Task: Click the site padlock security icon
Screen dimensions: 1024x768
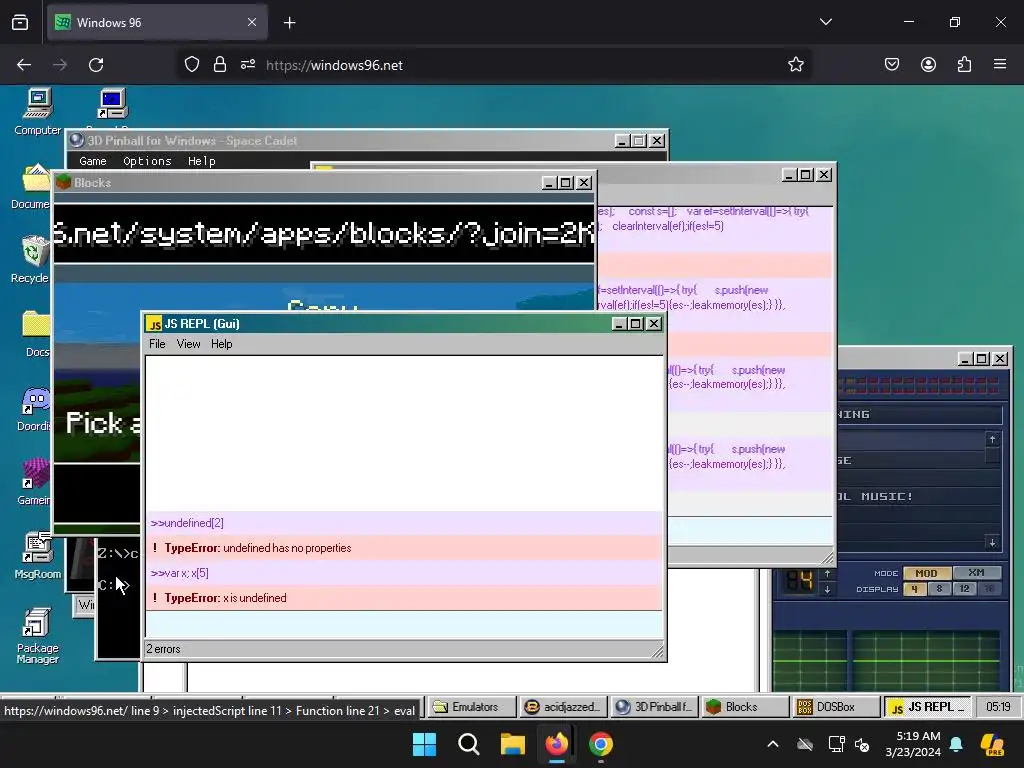Action: click(220, 65)
